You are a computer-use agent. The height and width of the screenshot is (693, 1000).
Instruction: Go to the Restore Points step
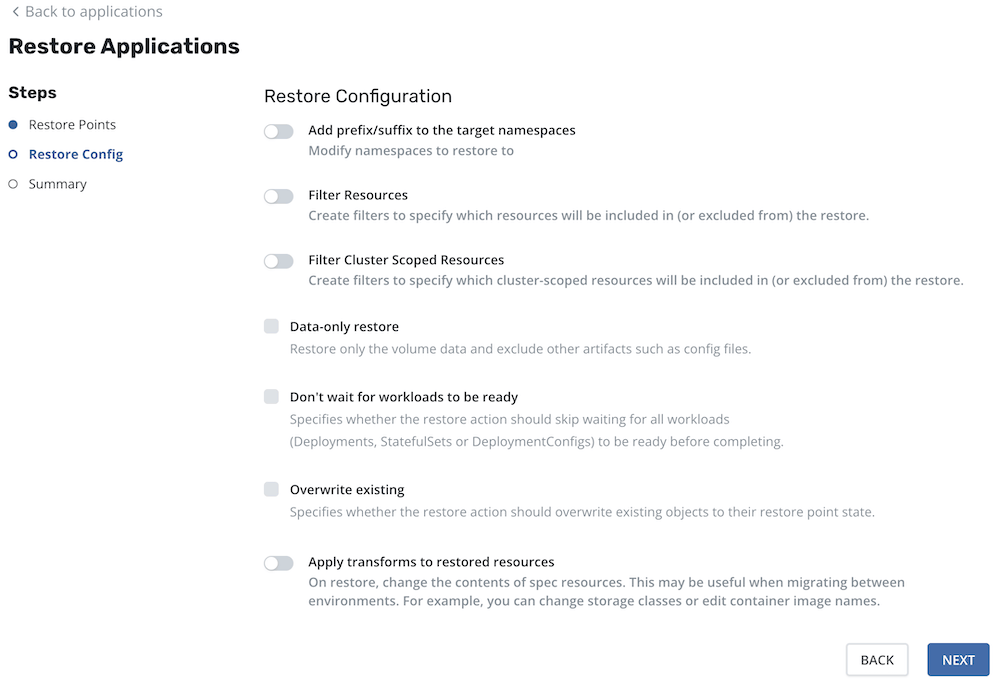coord(72,124)
